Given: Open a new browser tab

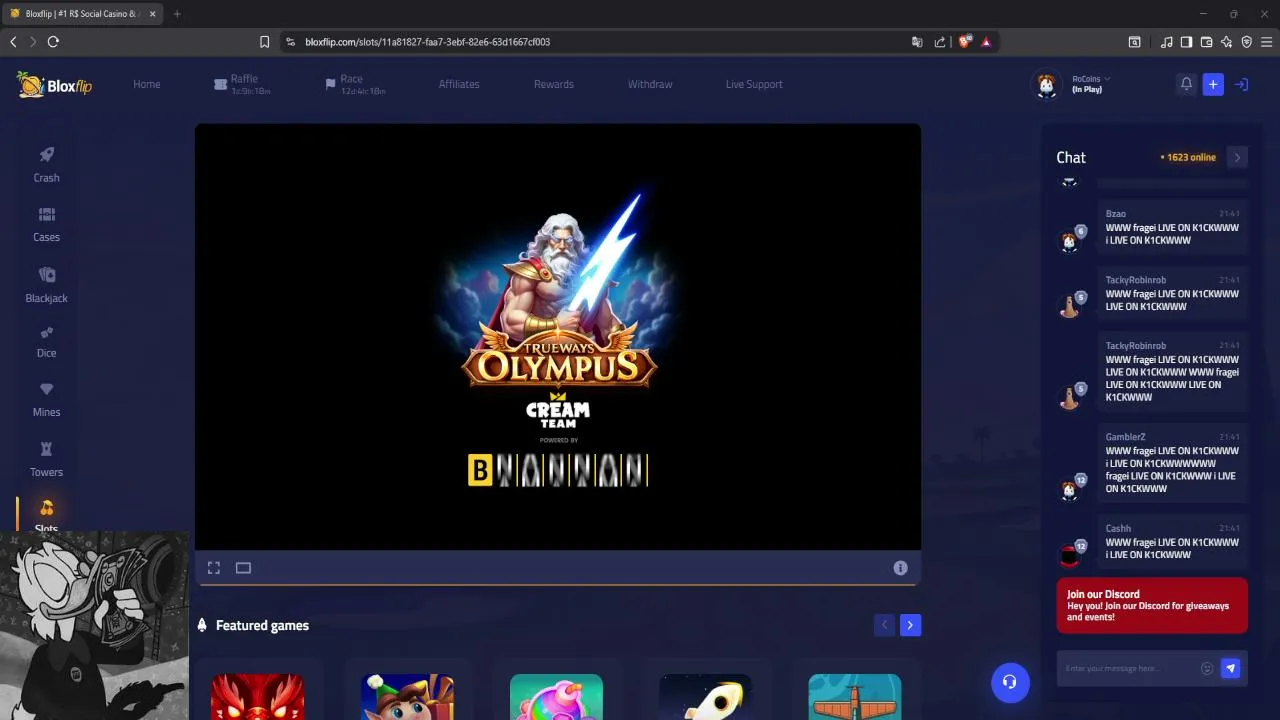Looking at the screenshot, I should (x=177, y=14).
